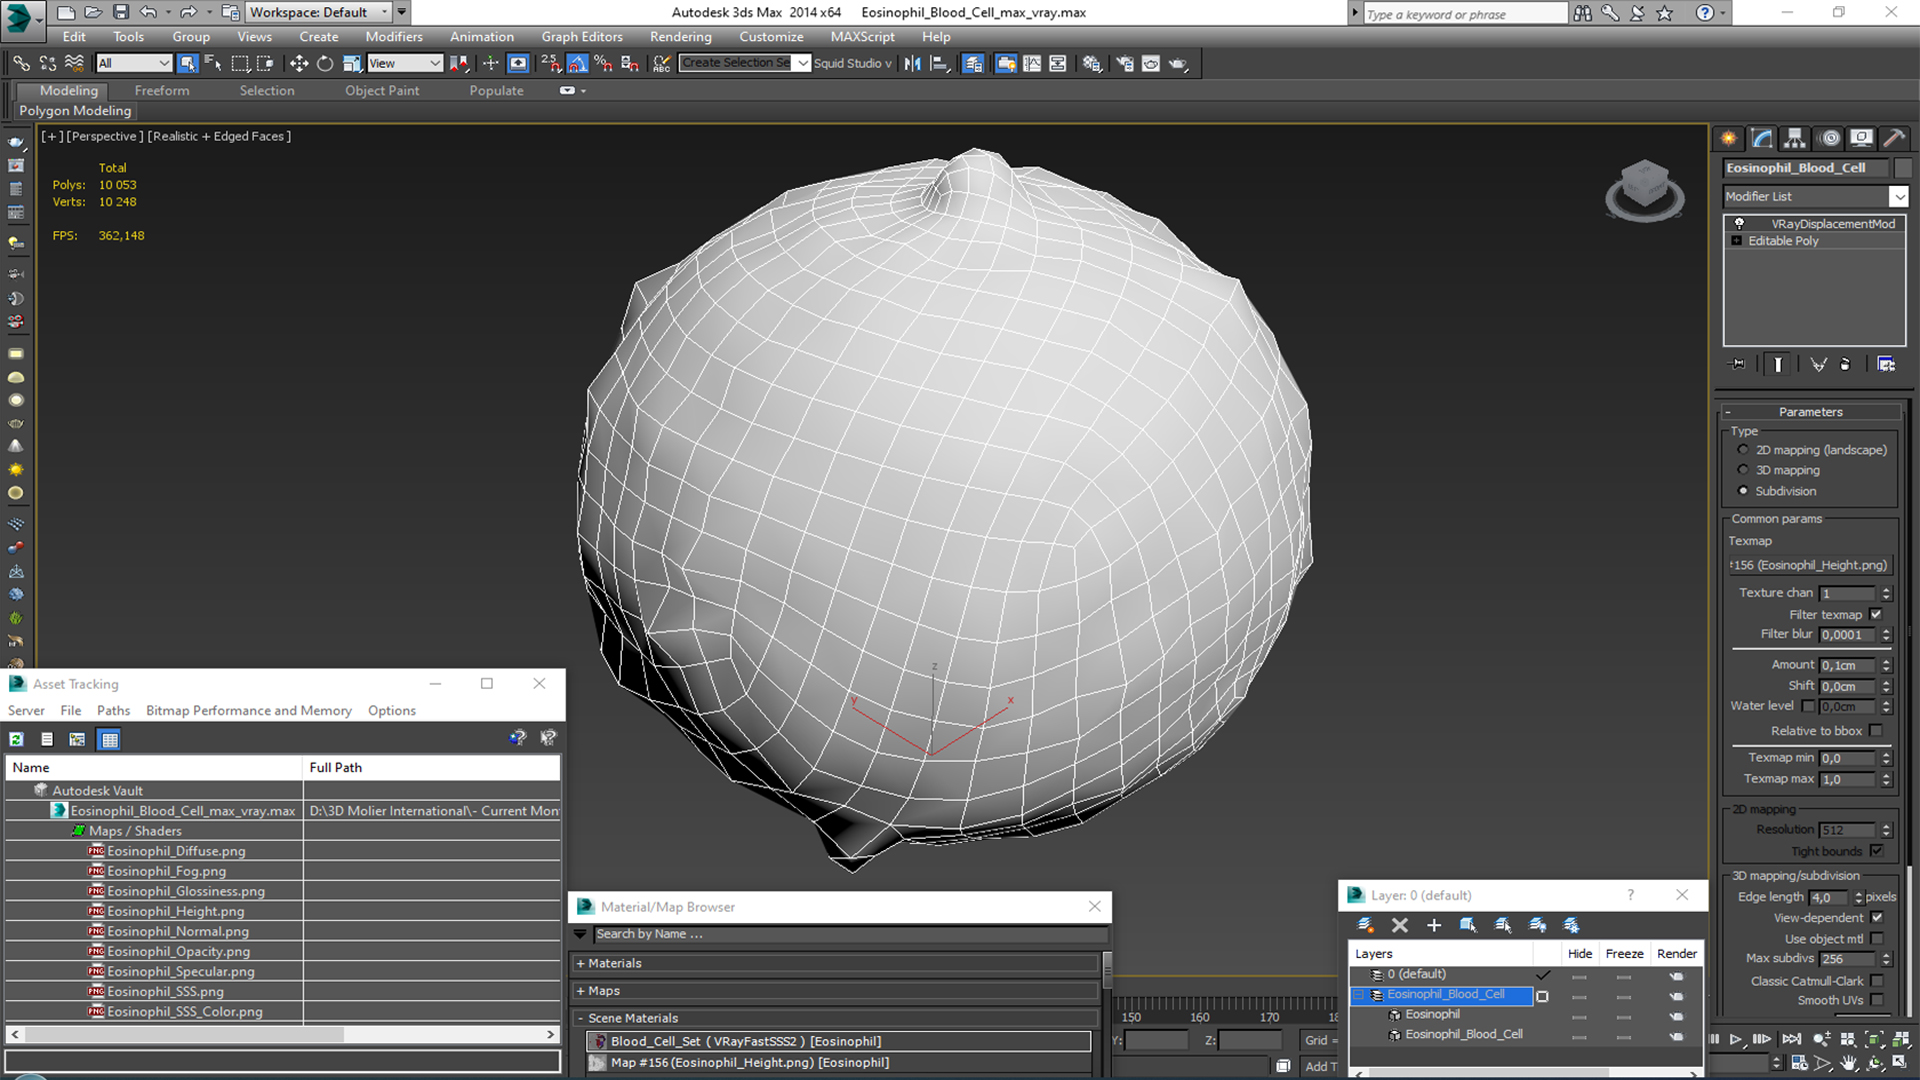Toggle the Filter texmap checkbox
Screen dimensions: 1920x1080
click(x=1876, y=614)
